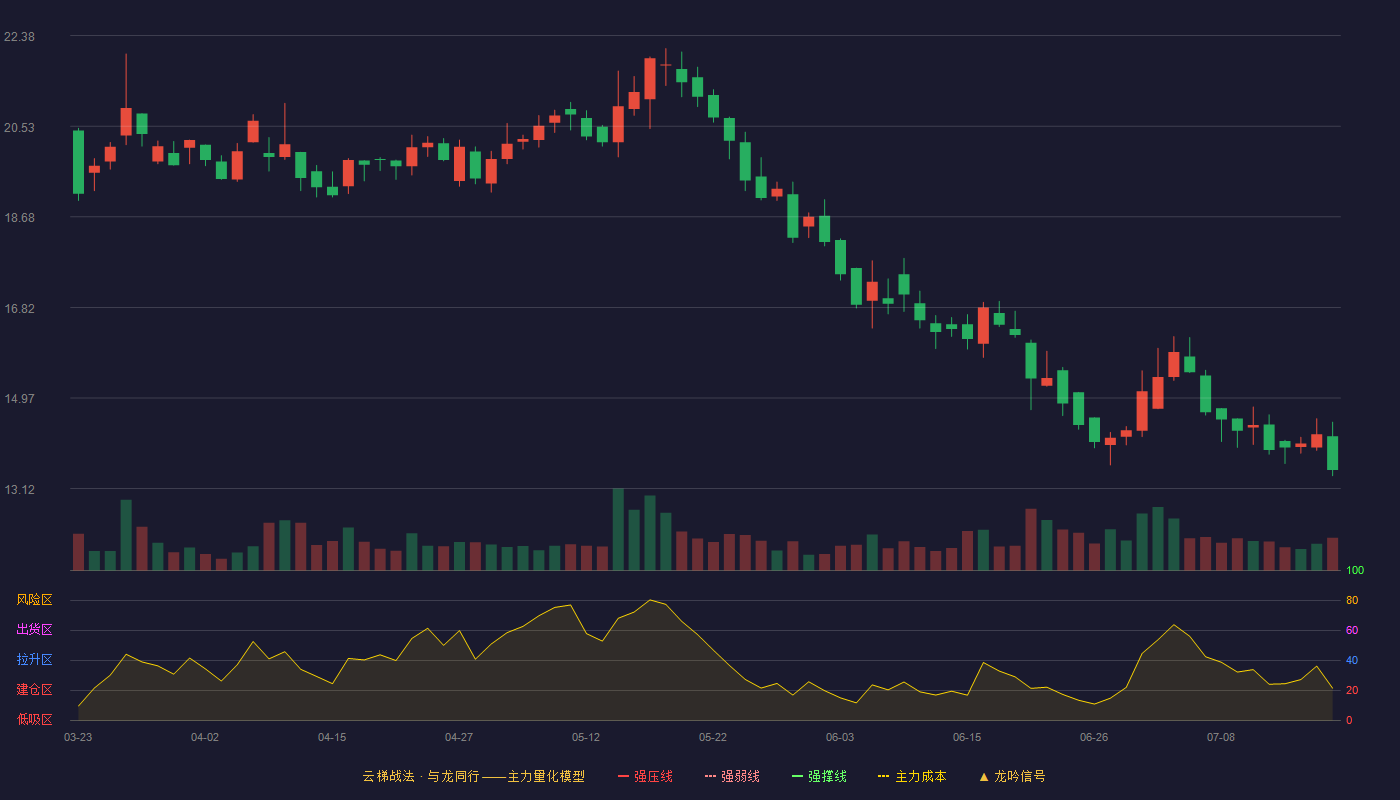Click the pink 强弱线 legend line marker
1400x800 pixels.
click(x=710, y=776)
